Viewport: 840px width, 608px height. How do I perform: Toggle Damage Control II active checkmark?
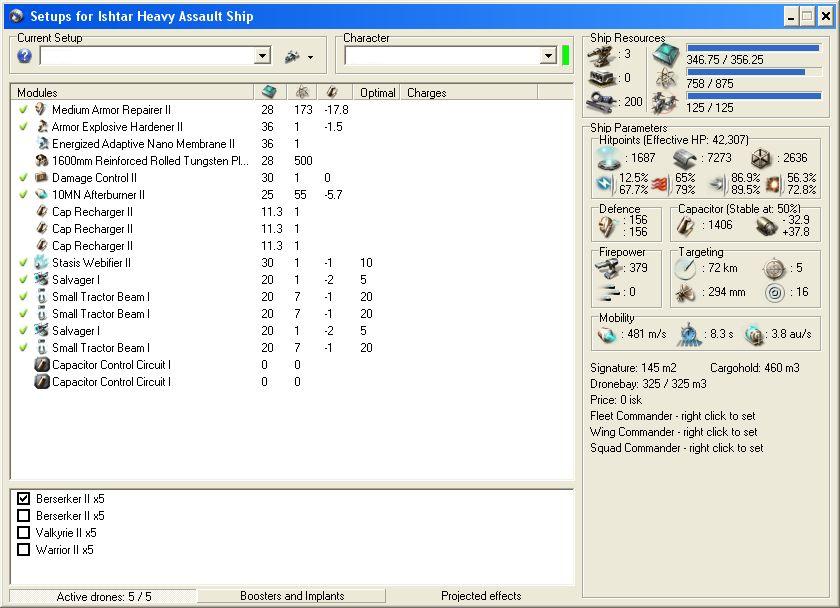point(23,177)
